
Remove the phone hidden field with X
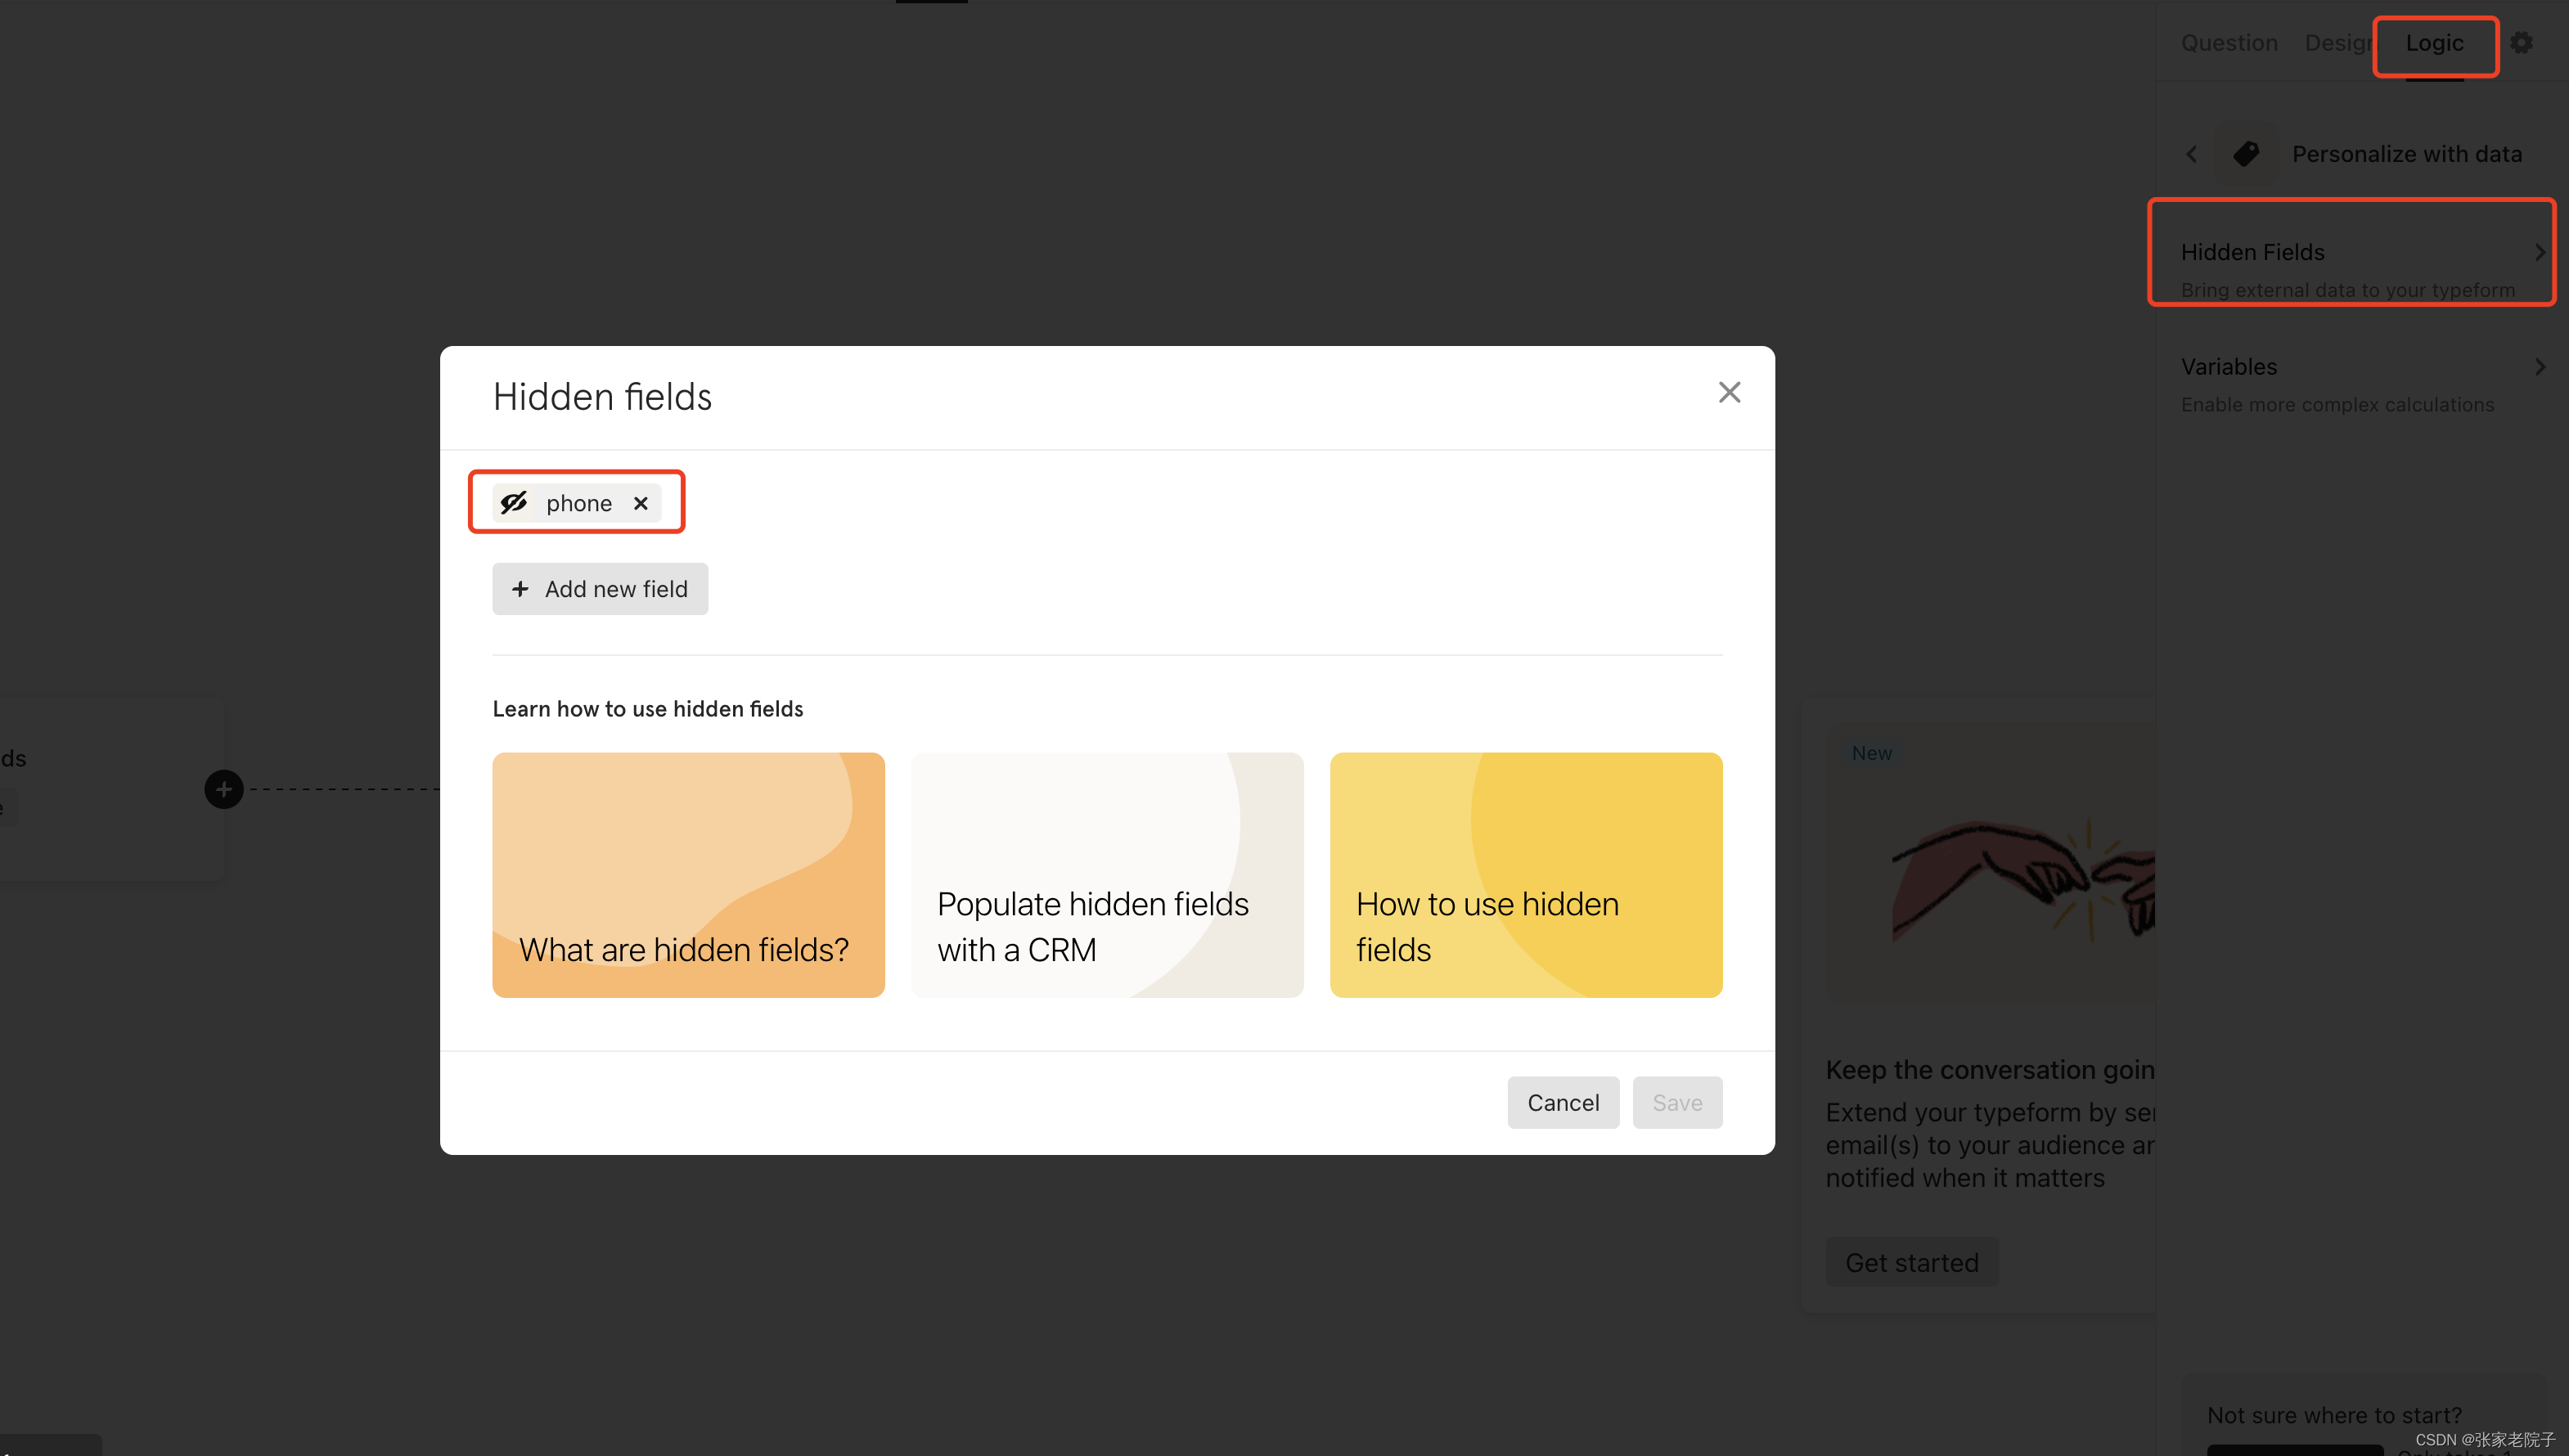(641, 503)
